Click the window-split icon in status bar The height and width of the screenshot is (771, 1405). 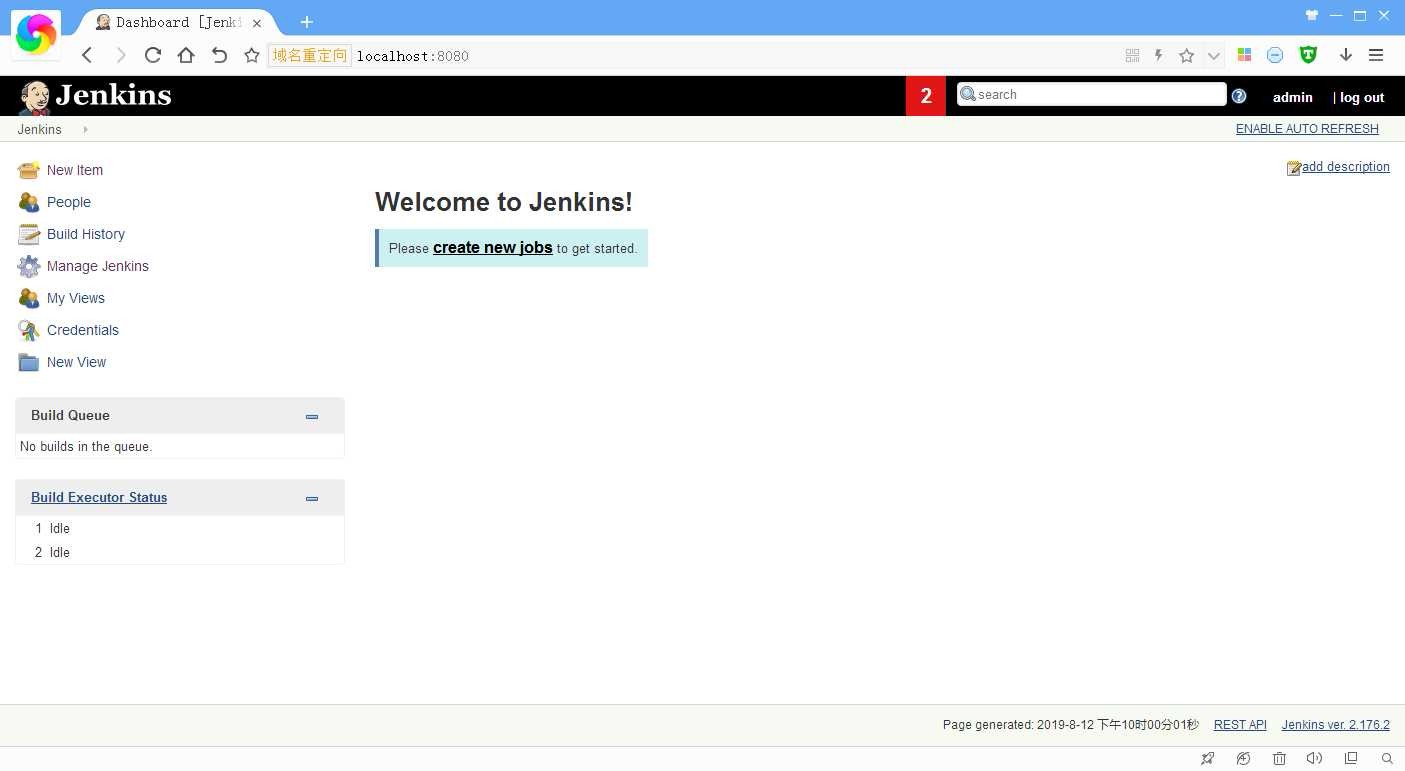pyautogui.click(x=1351, y=759)
